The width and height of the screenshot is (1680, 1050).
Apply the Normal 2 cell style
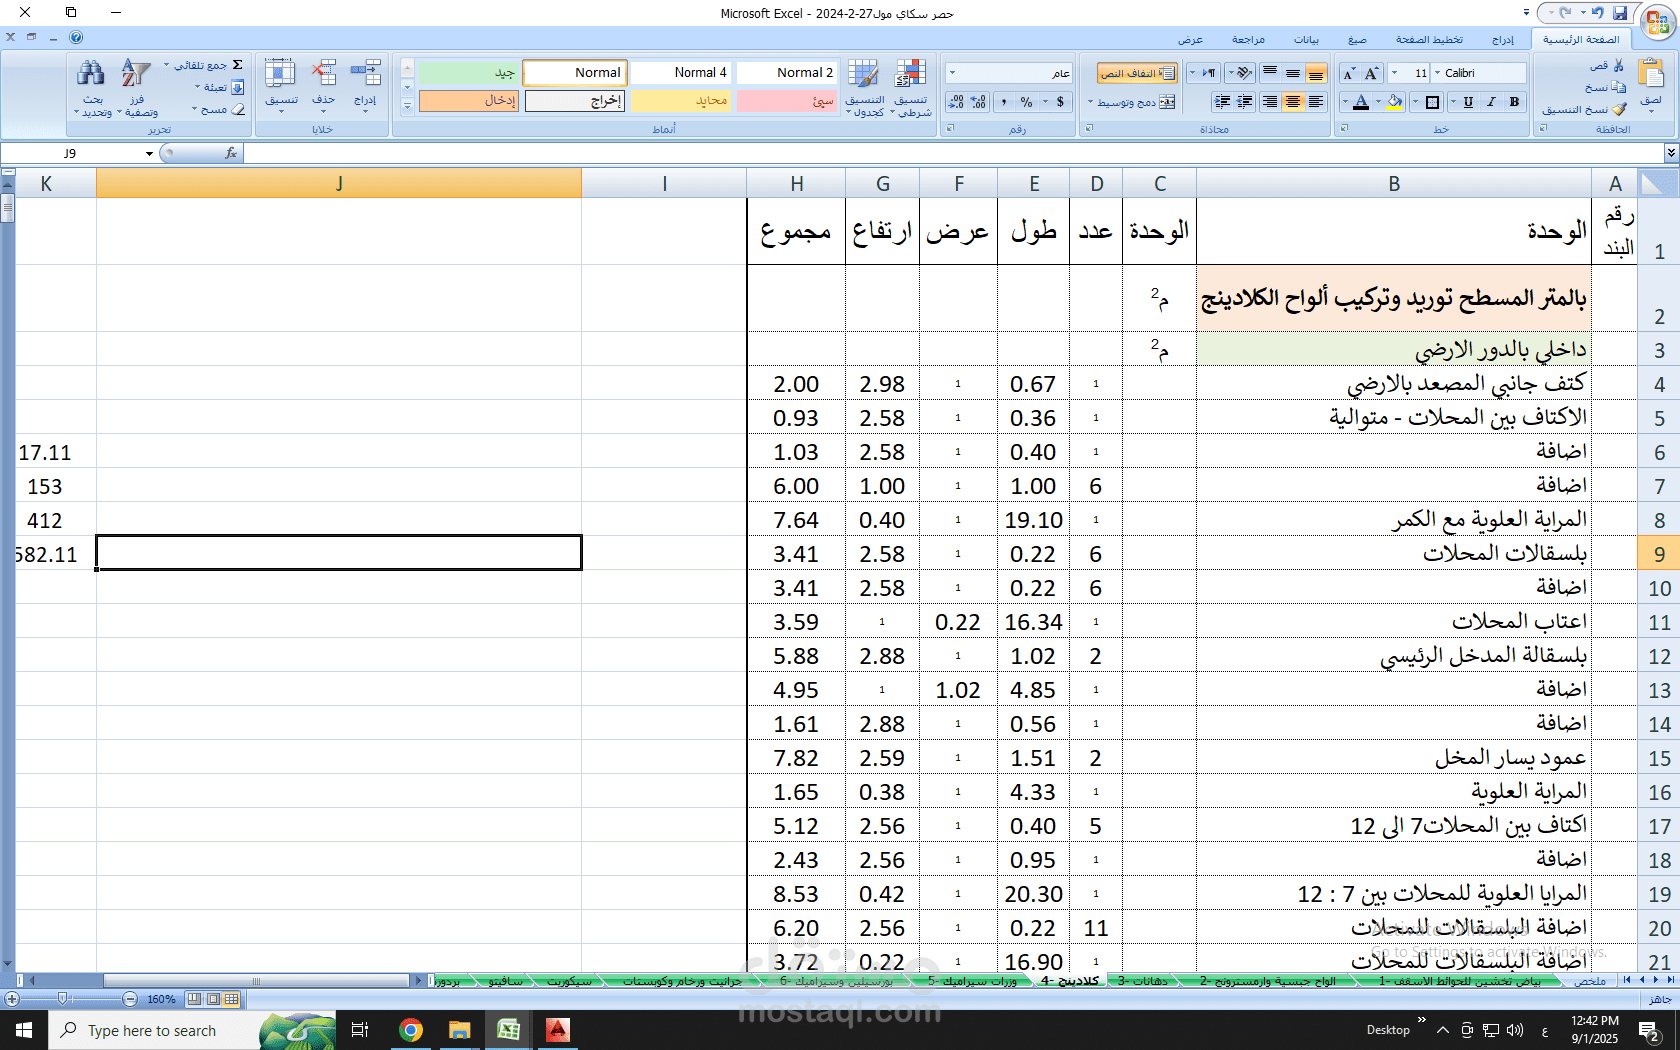[787, 72]
